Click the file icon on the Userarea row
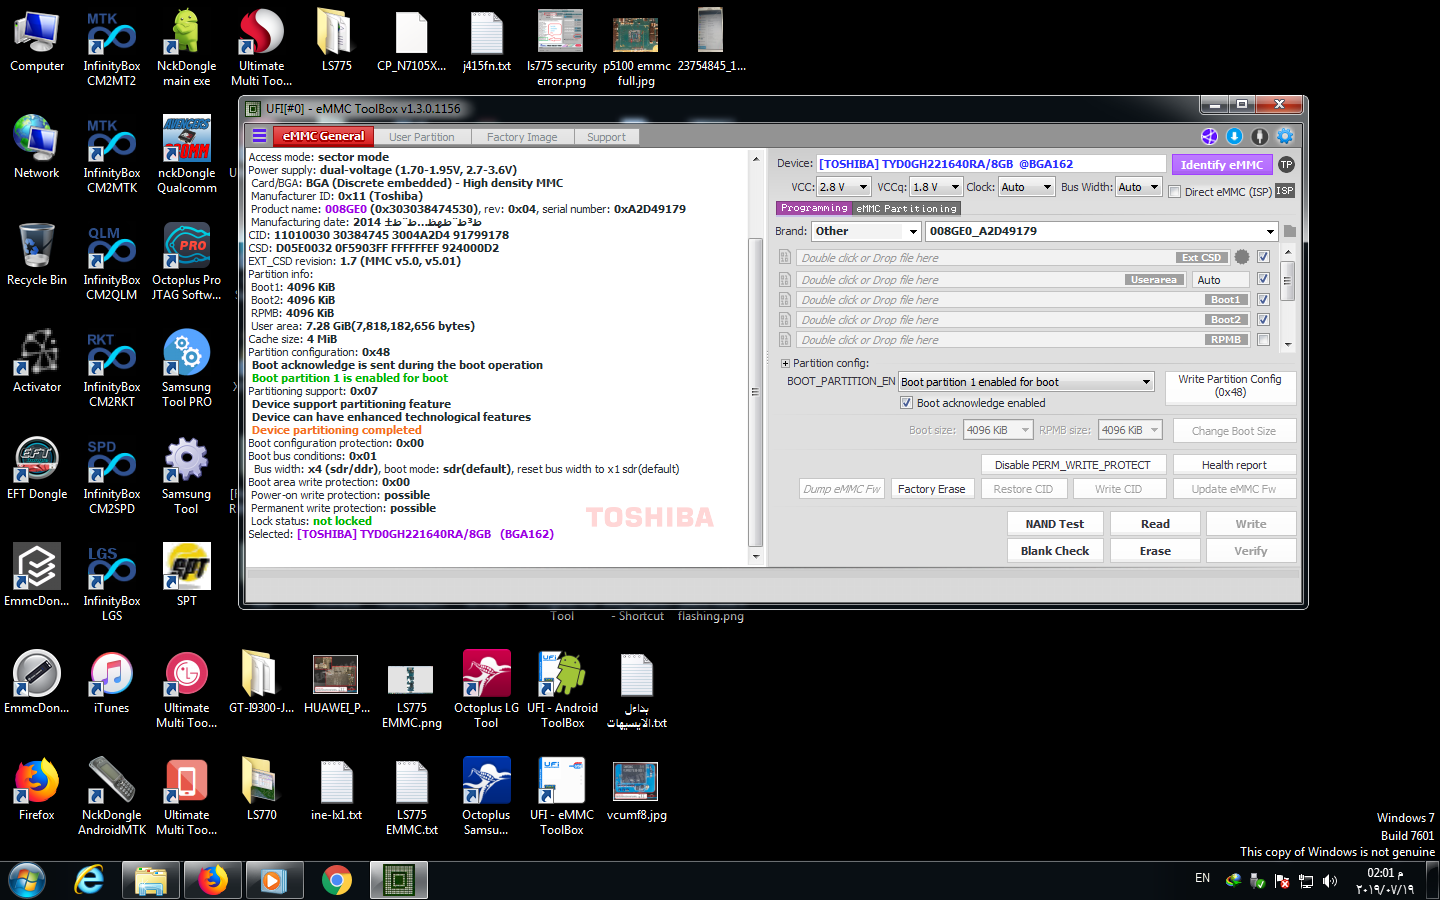 [x=785, y=279]
